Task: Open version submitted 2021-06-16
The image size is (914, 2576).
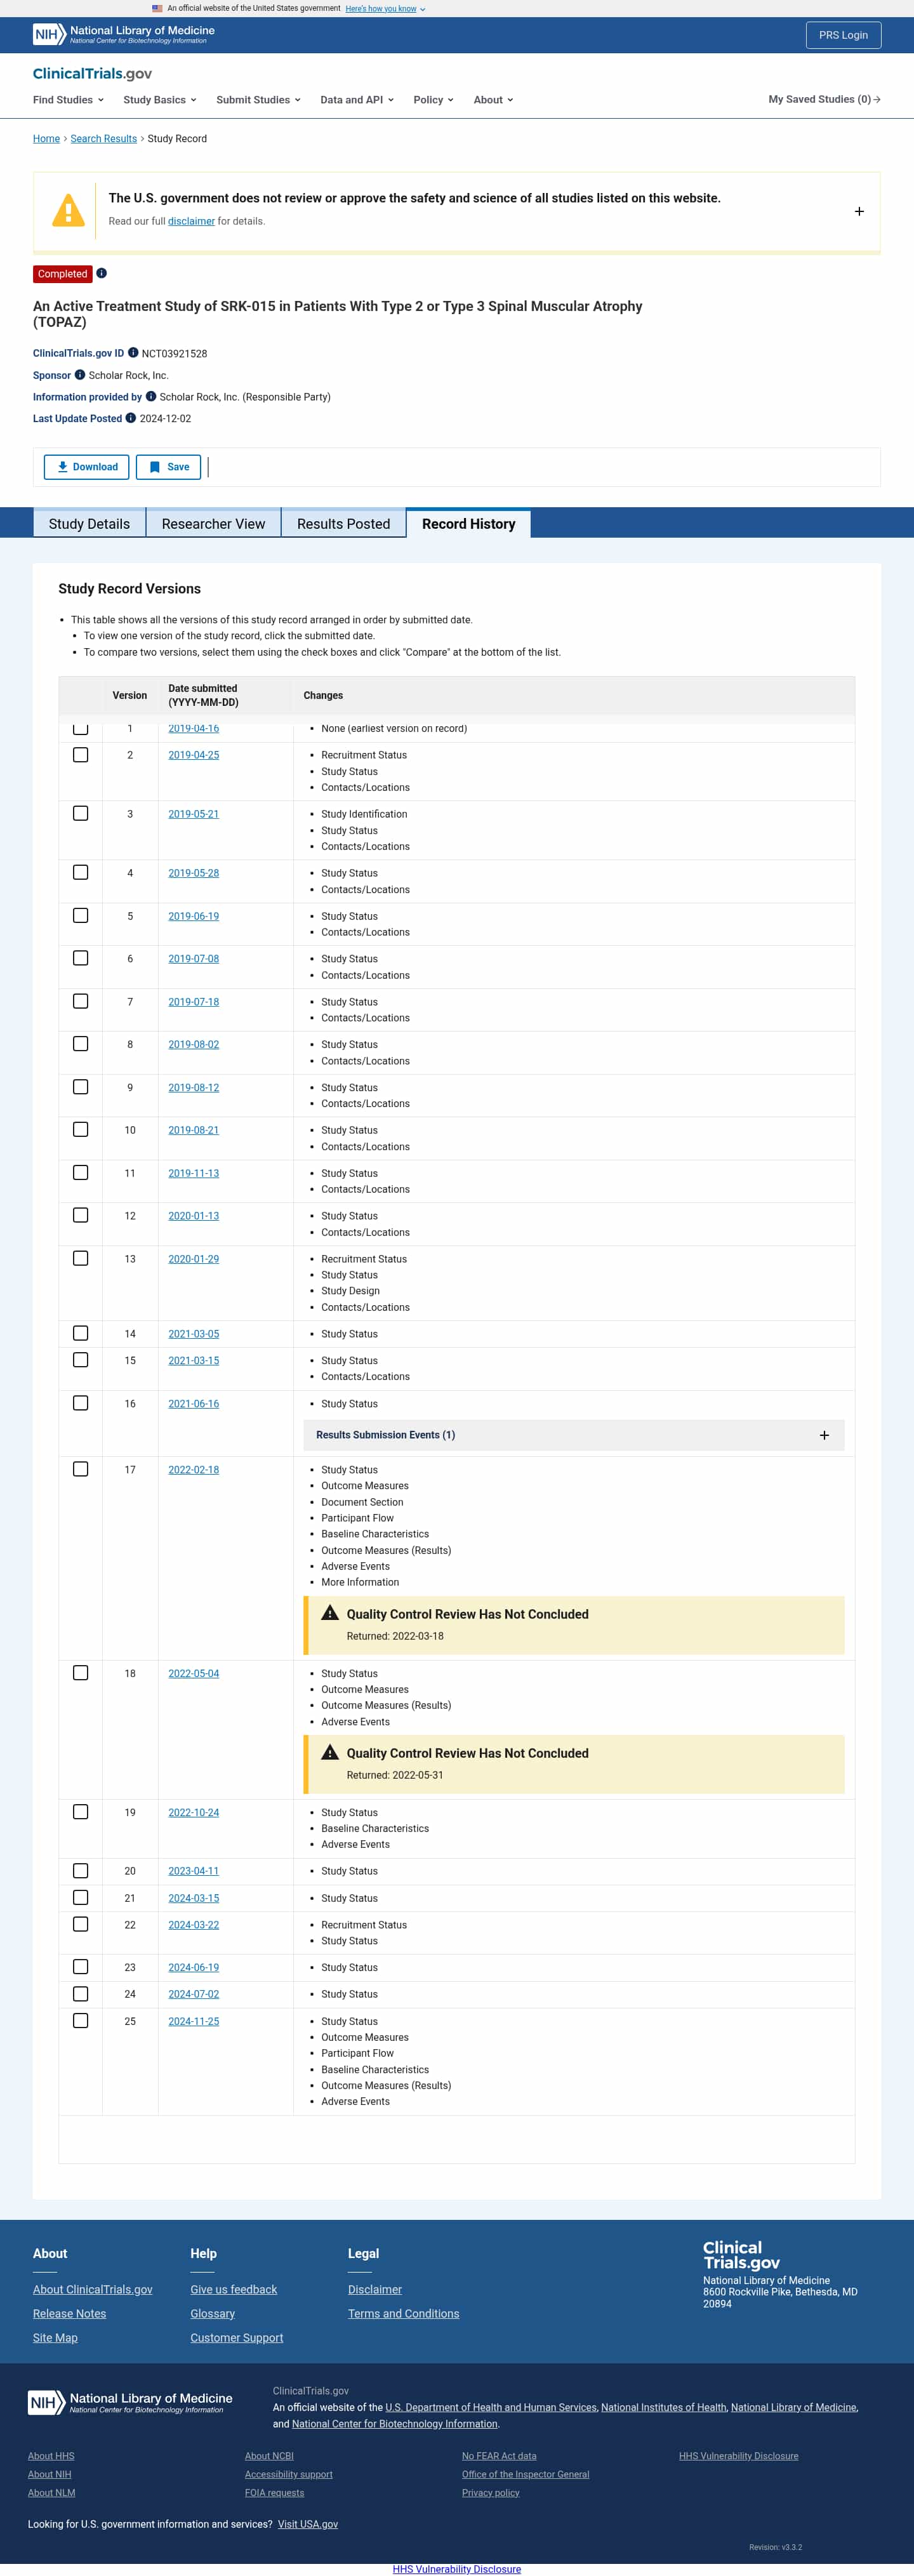Action: 193,1403
